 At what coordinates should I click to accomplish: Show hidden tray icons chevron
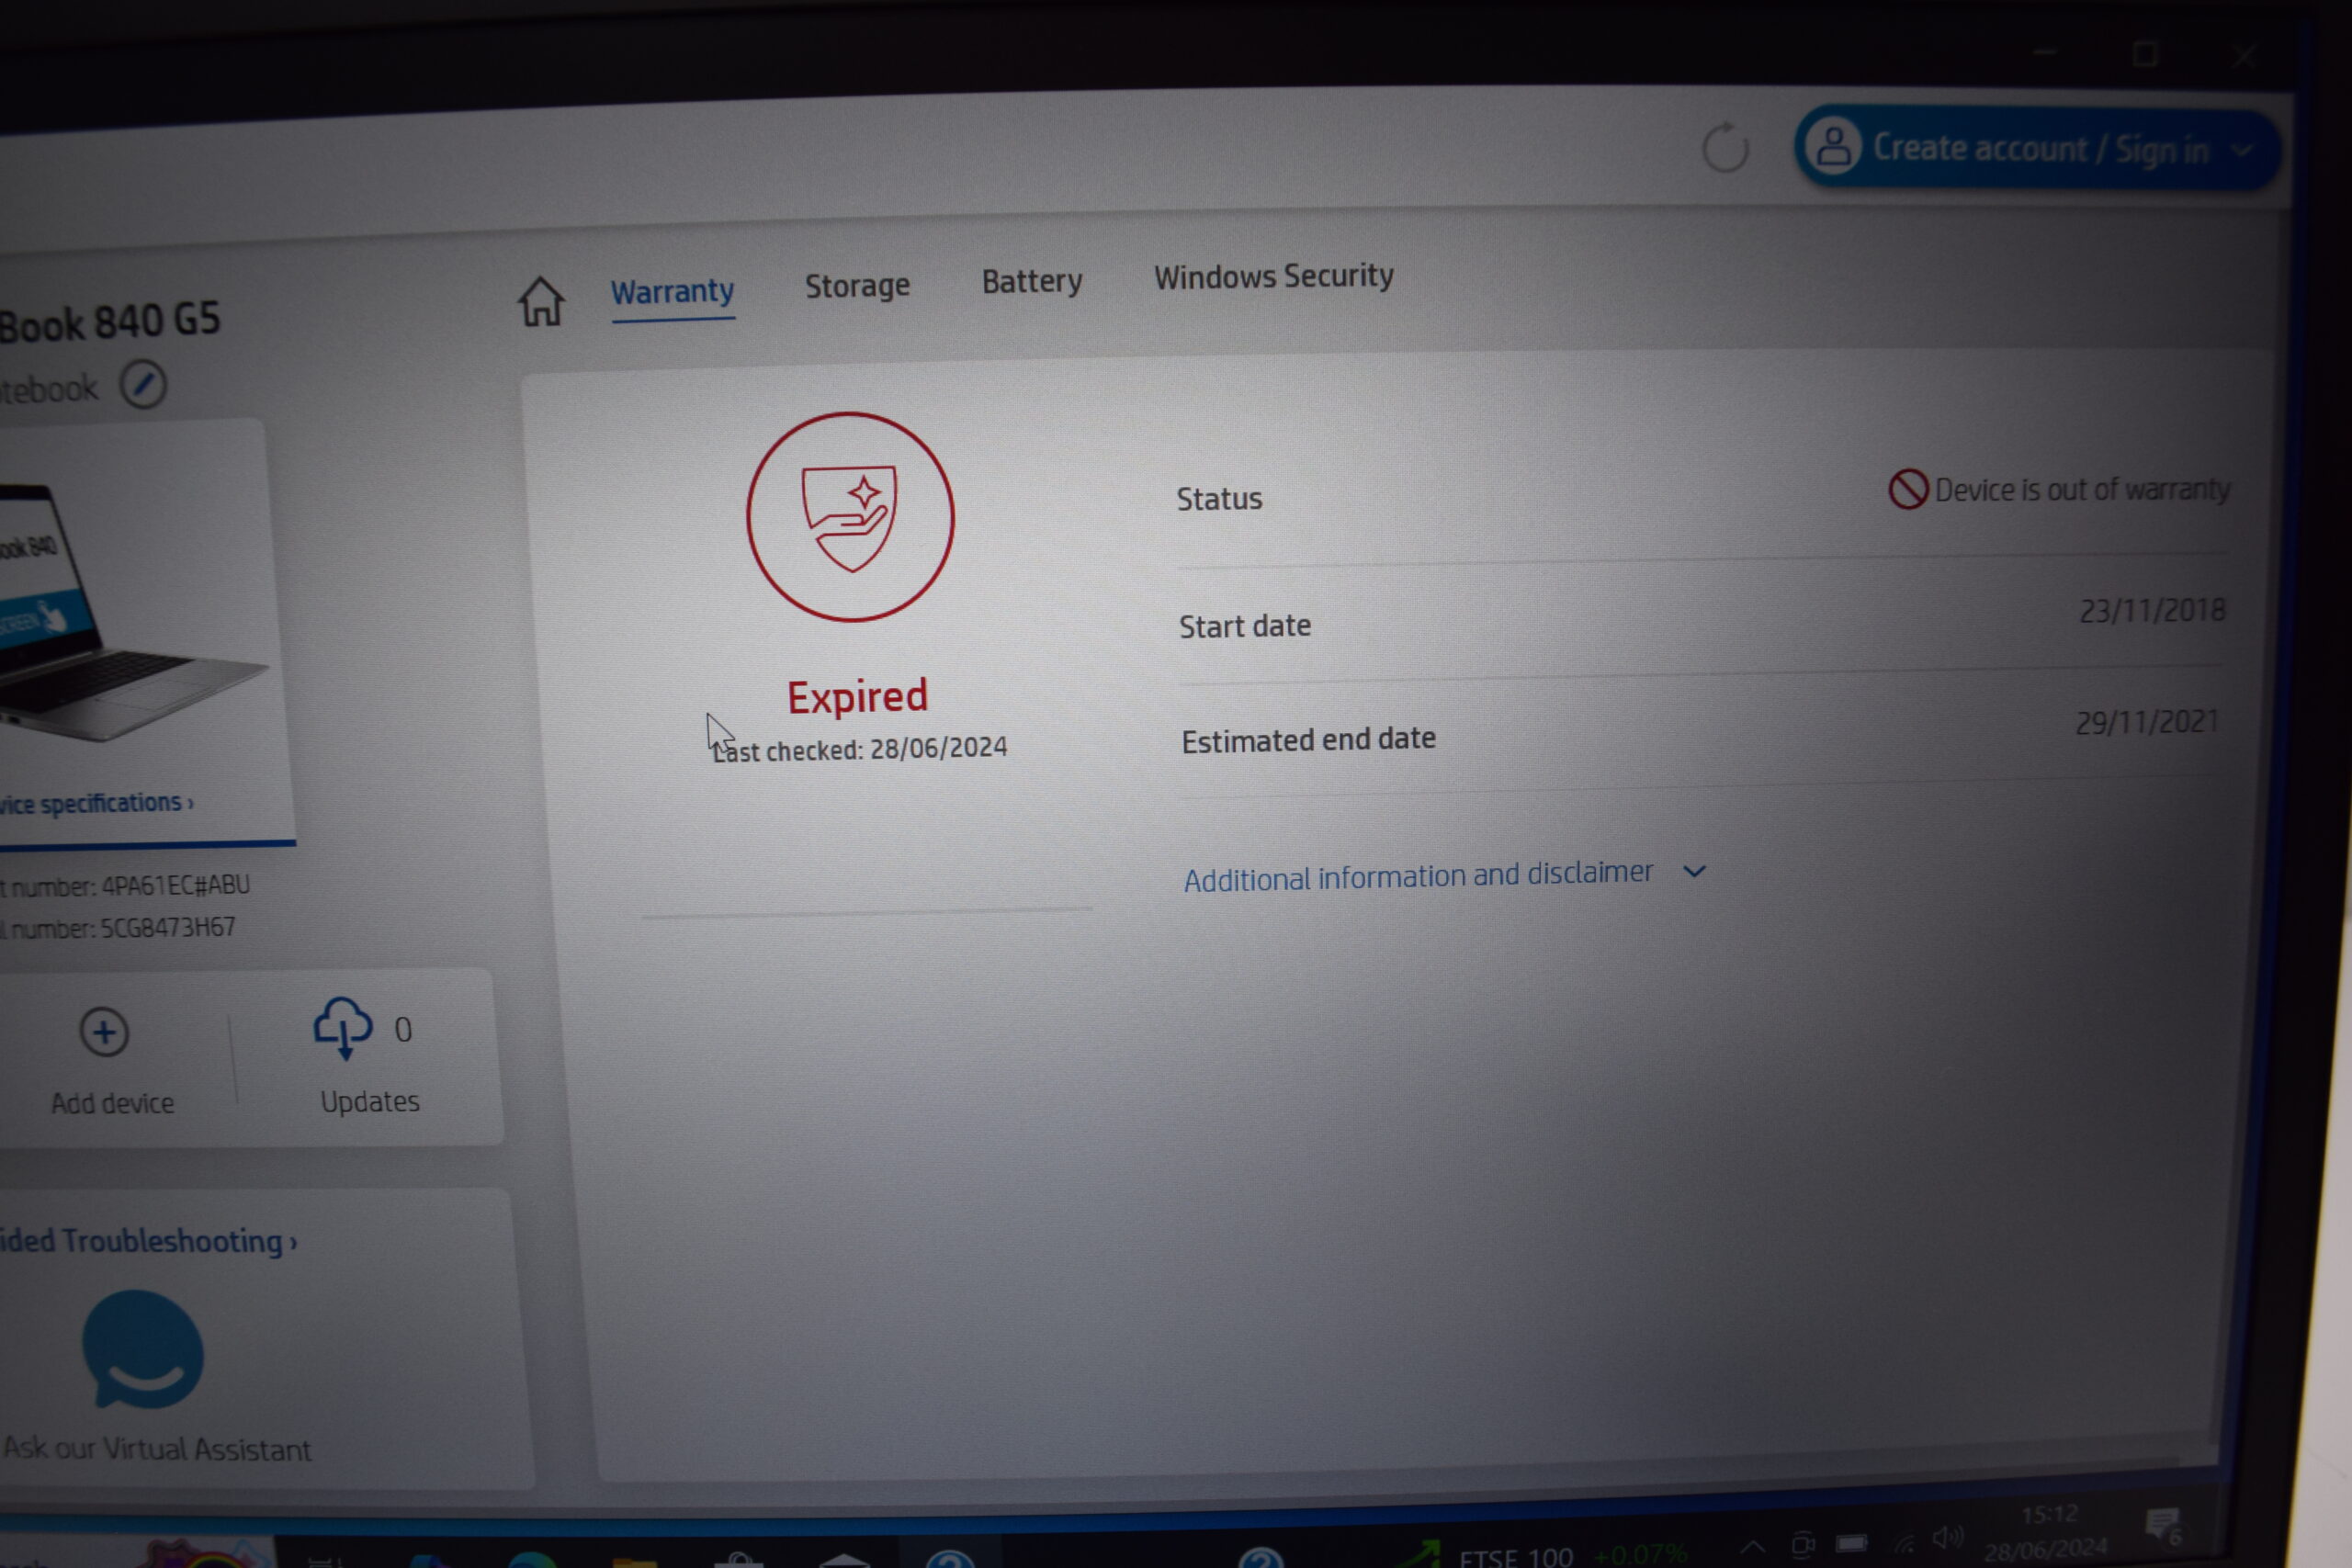[1752, 1547]
